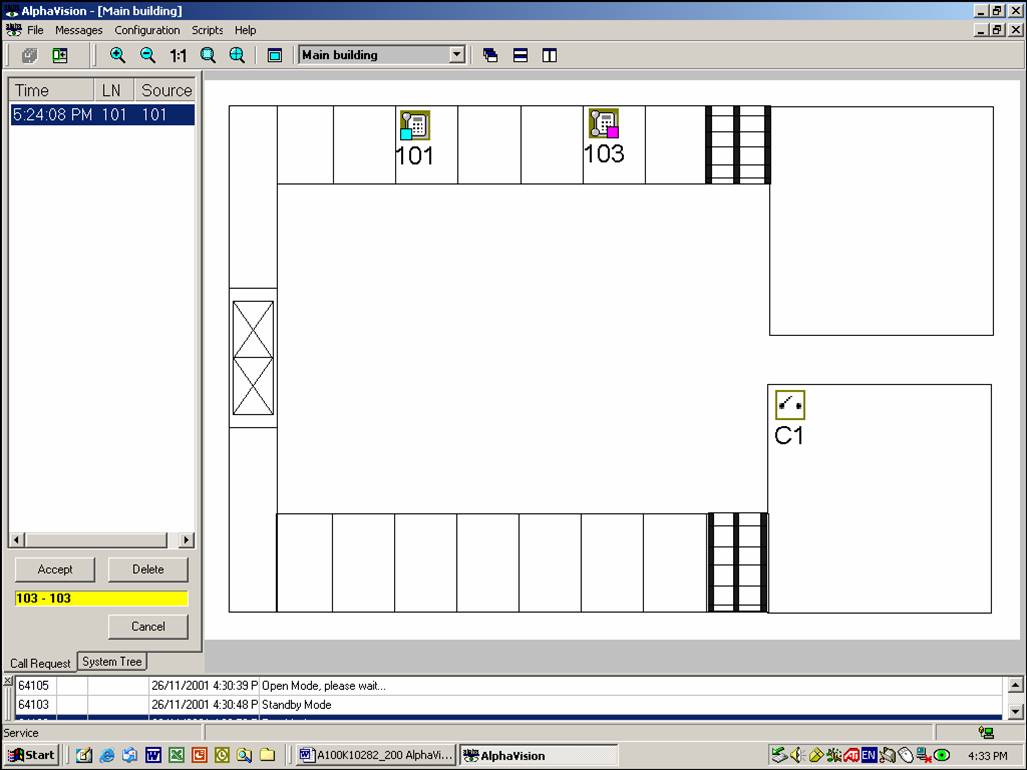Viewport: 1027px width, 770px height.
Task: Click the EN language indicator in tray
Action: tap(868, 755)
